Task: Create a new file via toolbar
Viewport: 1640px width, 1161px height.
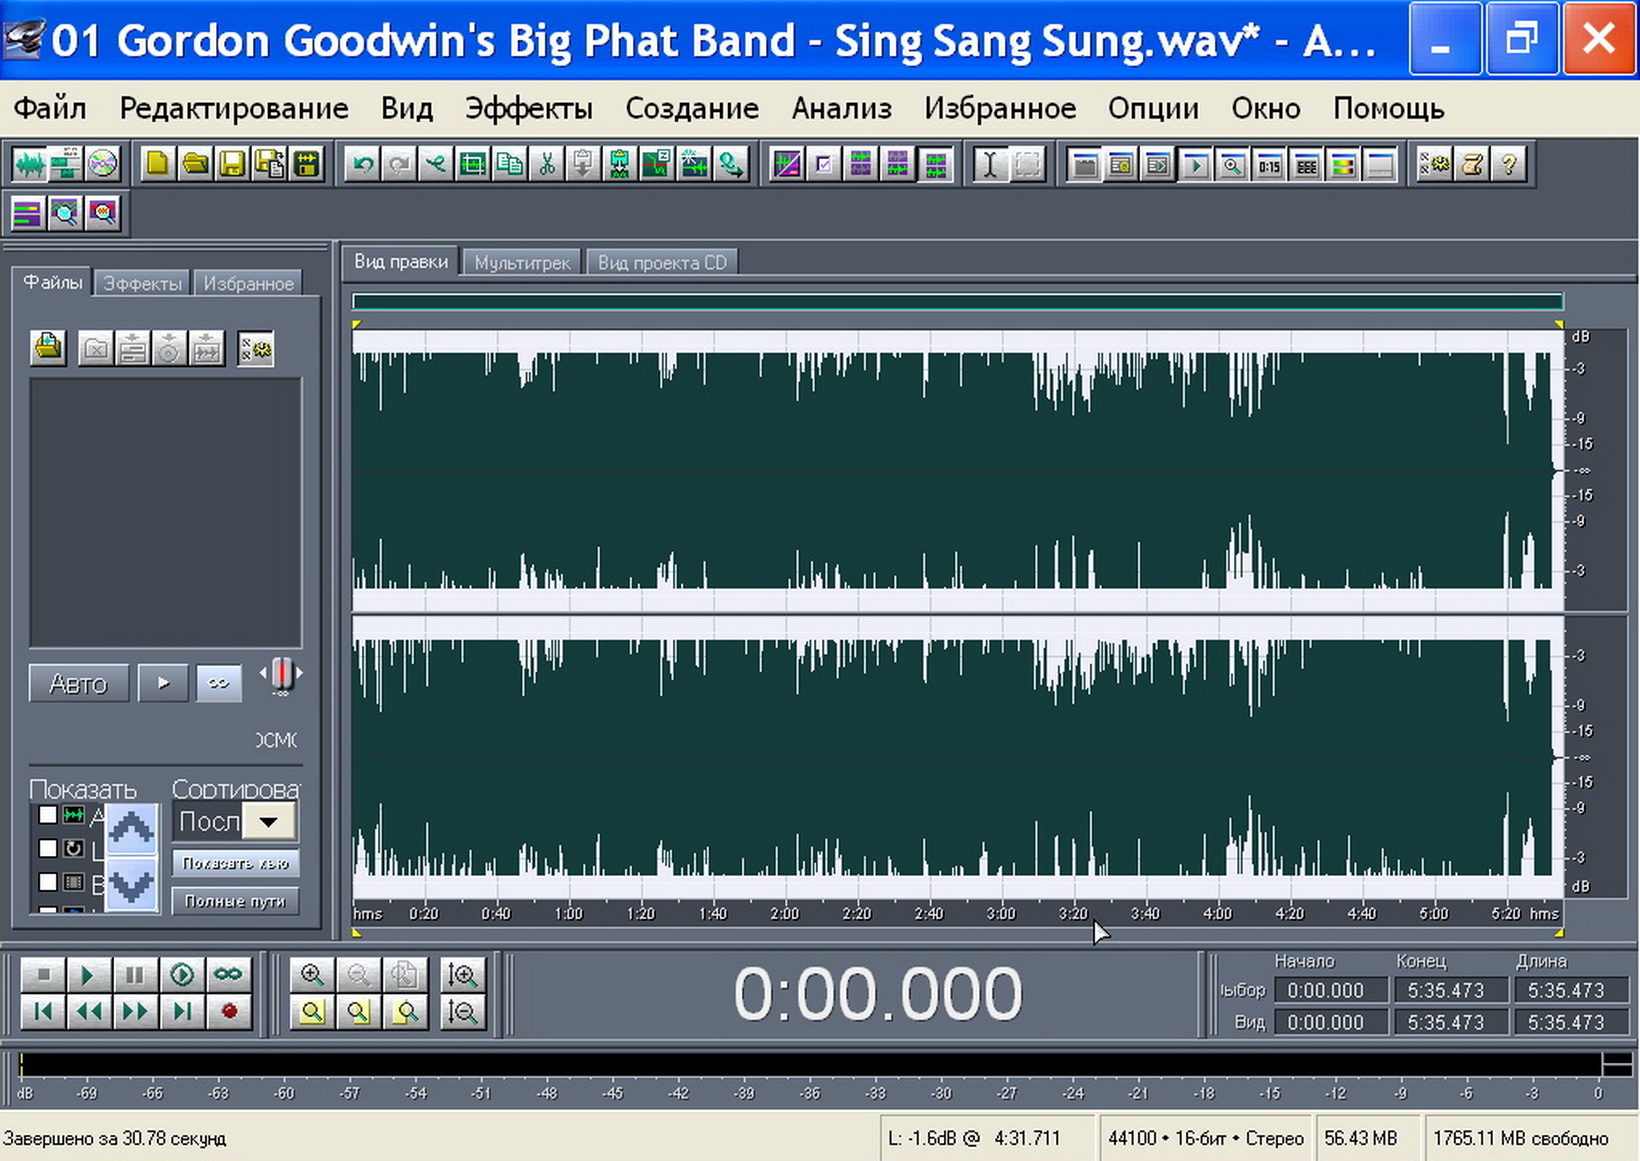Action: [x=157, y=164]
